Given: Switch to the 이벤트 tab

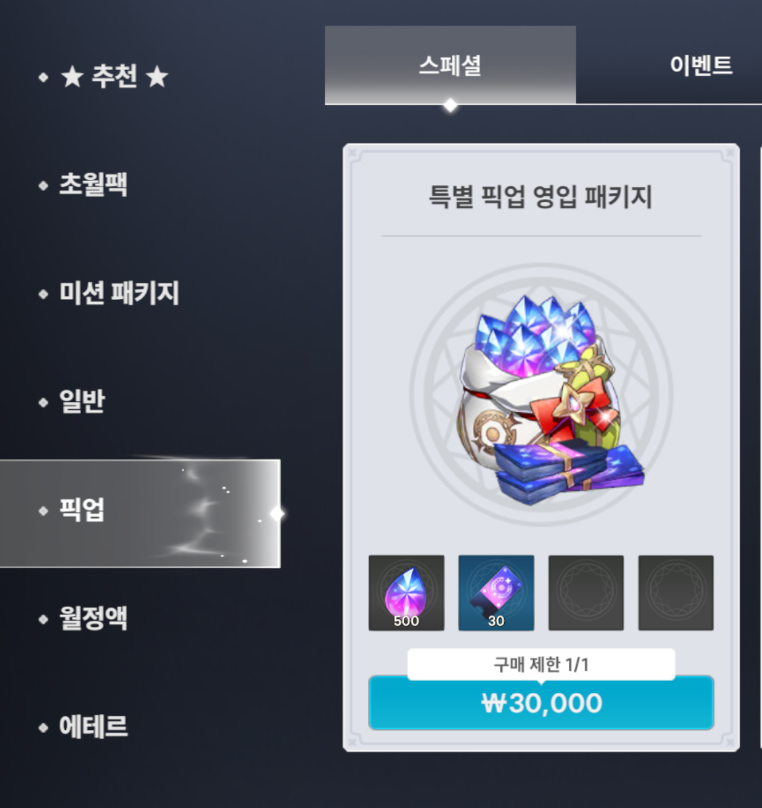Looking at the screenshot, I should (701, 65).
